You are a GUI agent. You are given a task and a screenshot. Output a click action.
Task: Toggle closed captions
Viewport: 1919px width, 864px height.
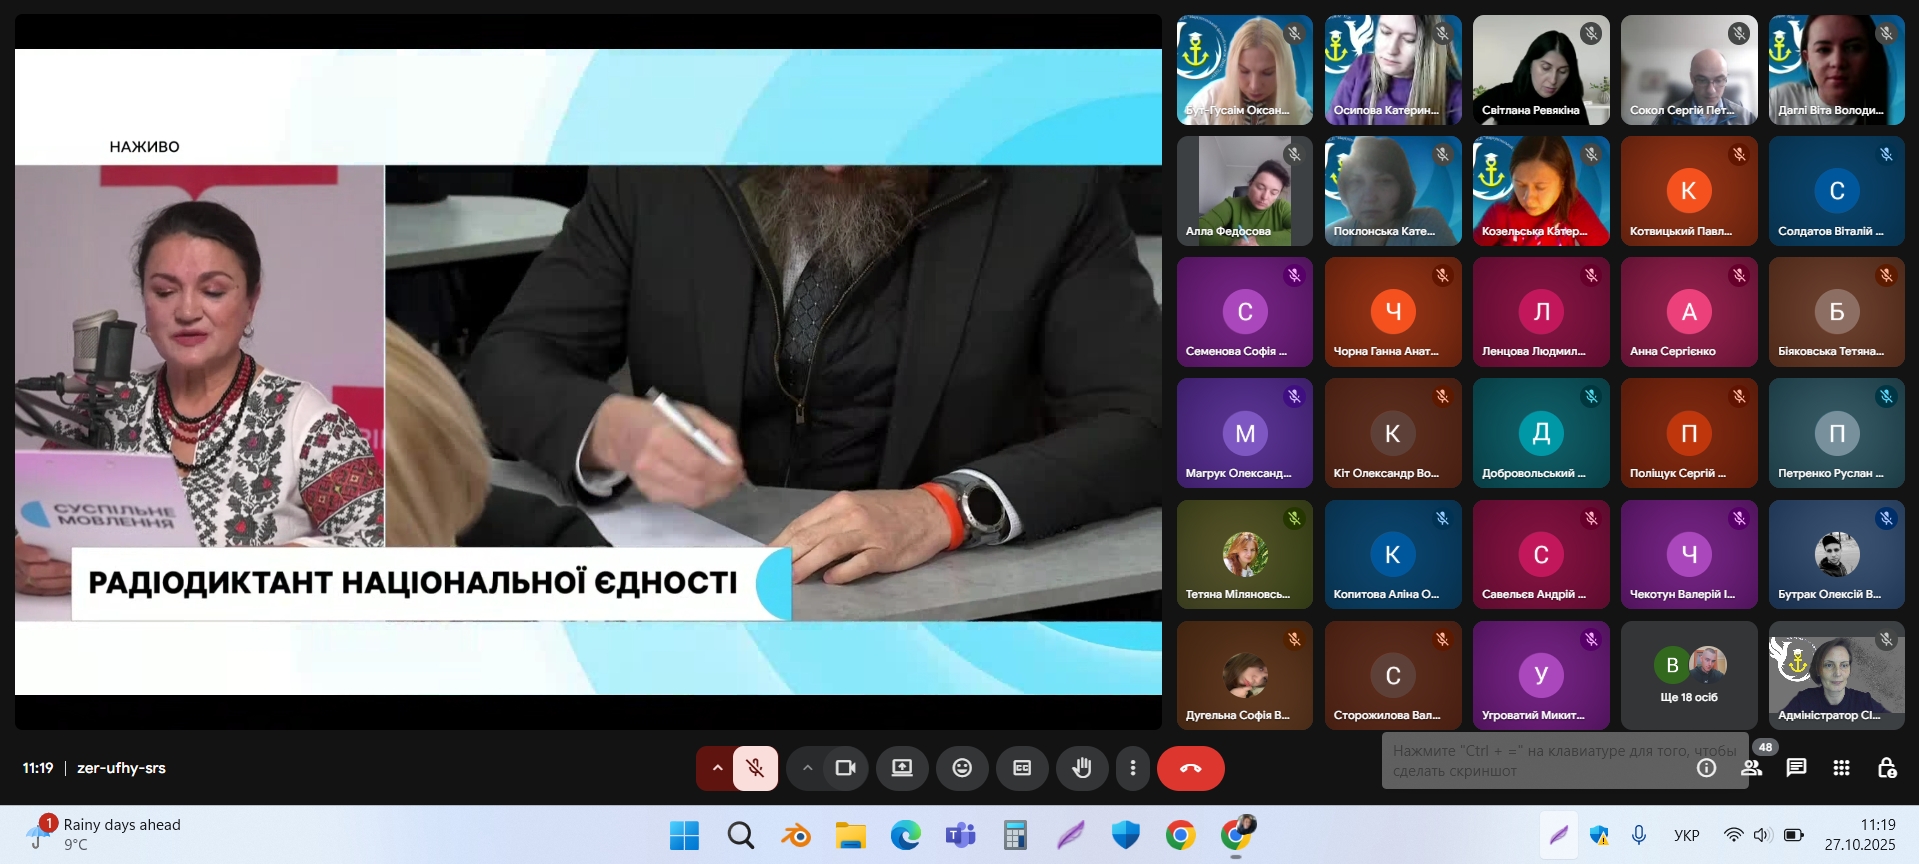click(1022, 768)
